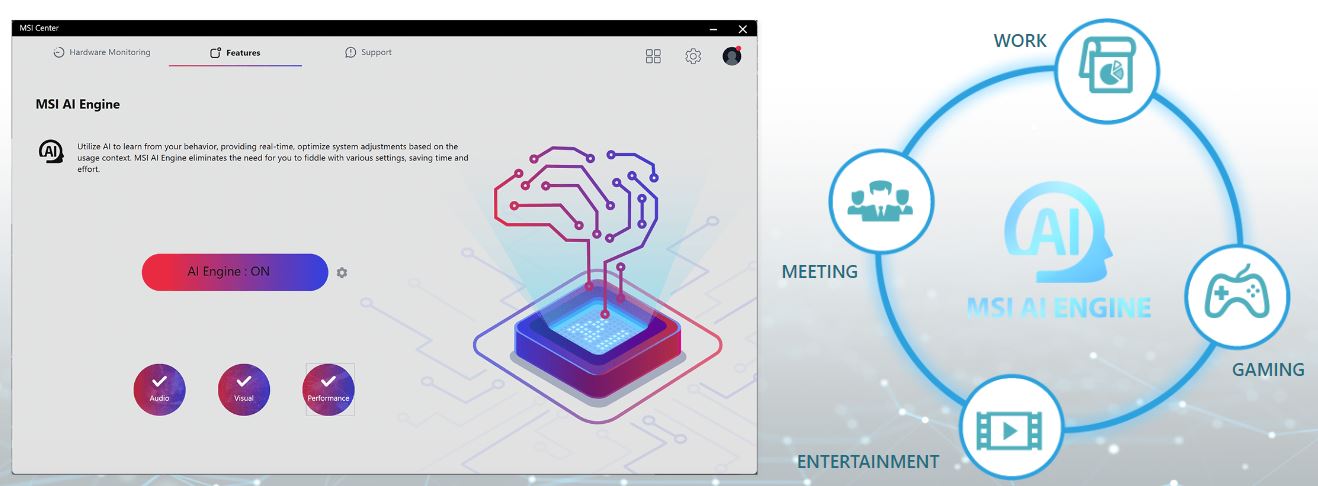Open MSI Center settings gear in header
Viewport: 1318px width, 486px height.
click(x=693, y=57)
